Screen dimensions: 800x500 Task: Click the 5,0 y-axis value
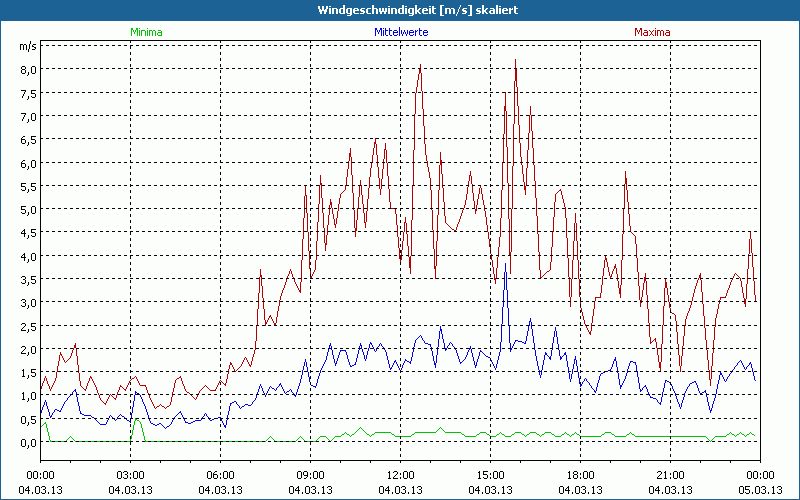tap(29, 210)
